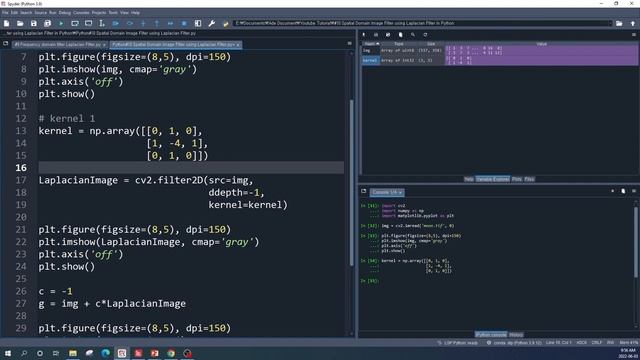Open the Tools menu
640x360 pixels.
tap(113, 13)
